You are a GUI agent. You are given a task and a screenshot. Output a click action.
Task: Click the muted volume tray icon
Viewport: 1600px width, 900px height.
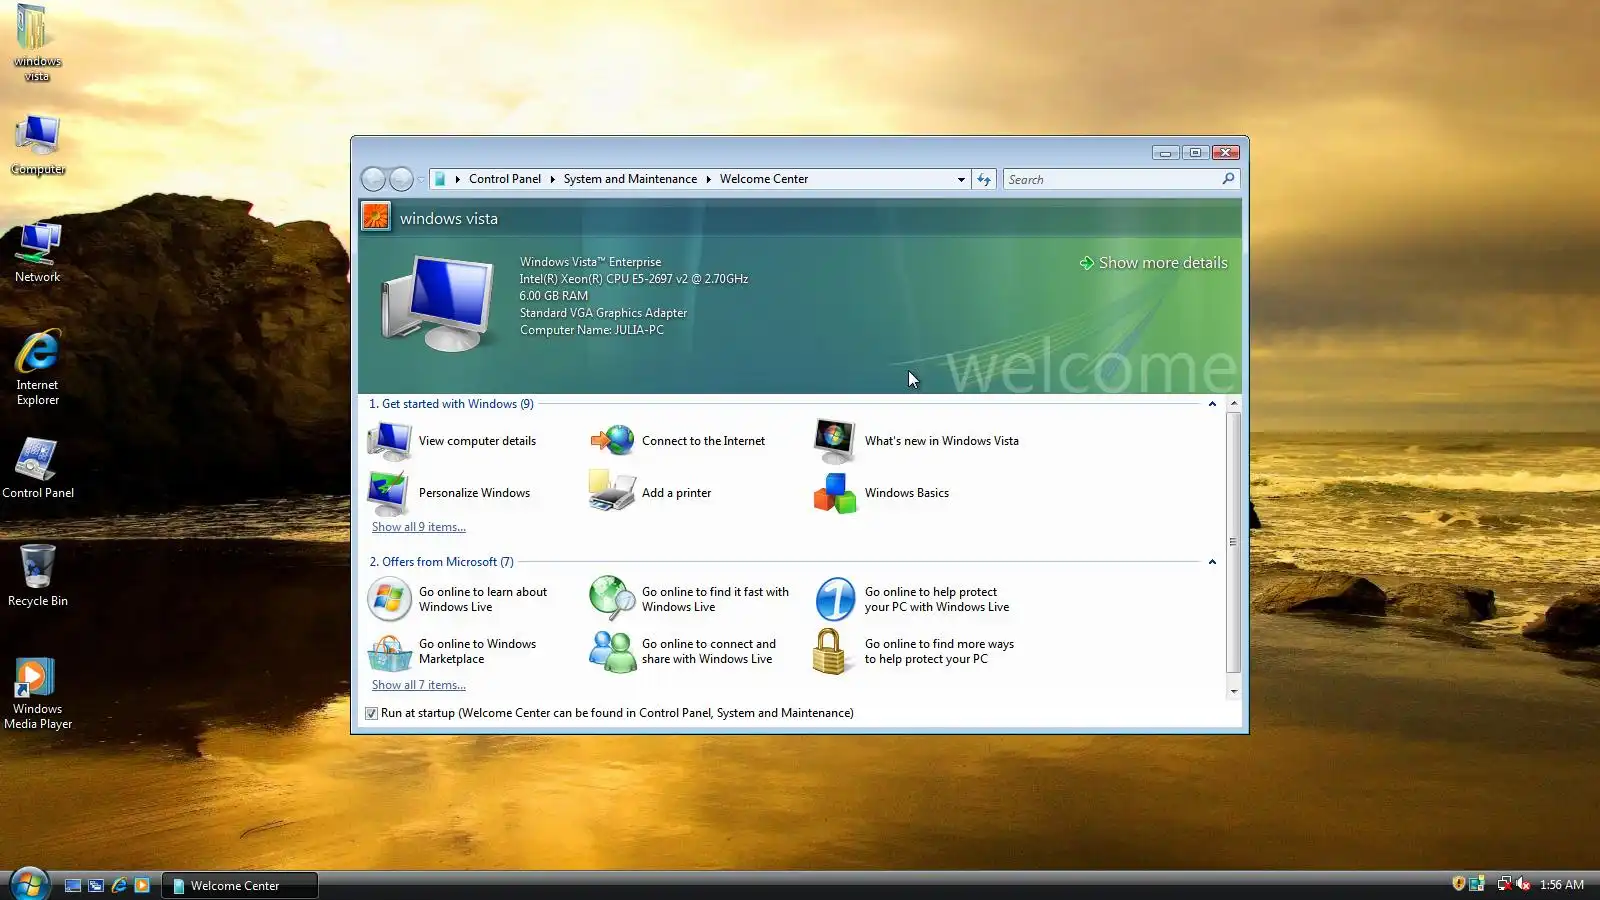point(1523,883)
